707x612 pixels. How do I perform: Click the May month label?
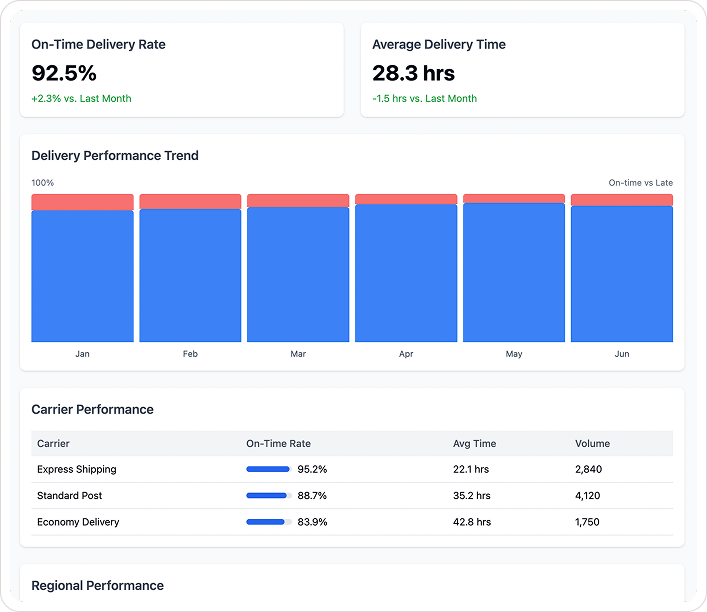click(x=514, y=354)
